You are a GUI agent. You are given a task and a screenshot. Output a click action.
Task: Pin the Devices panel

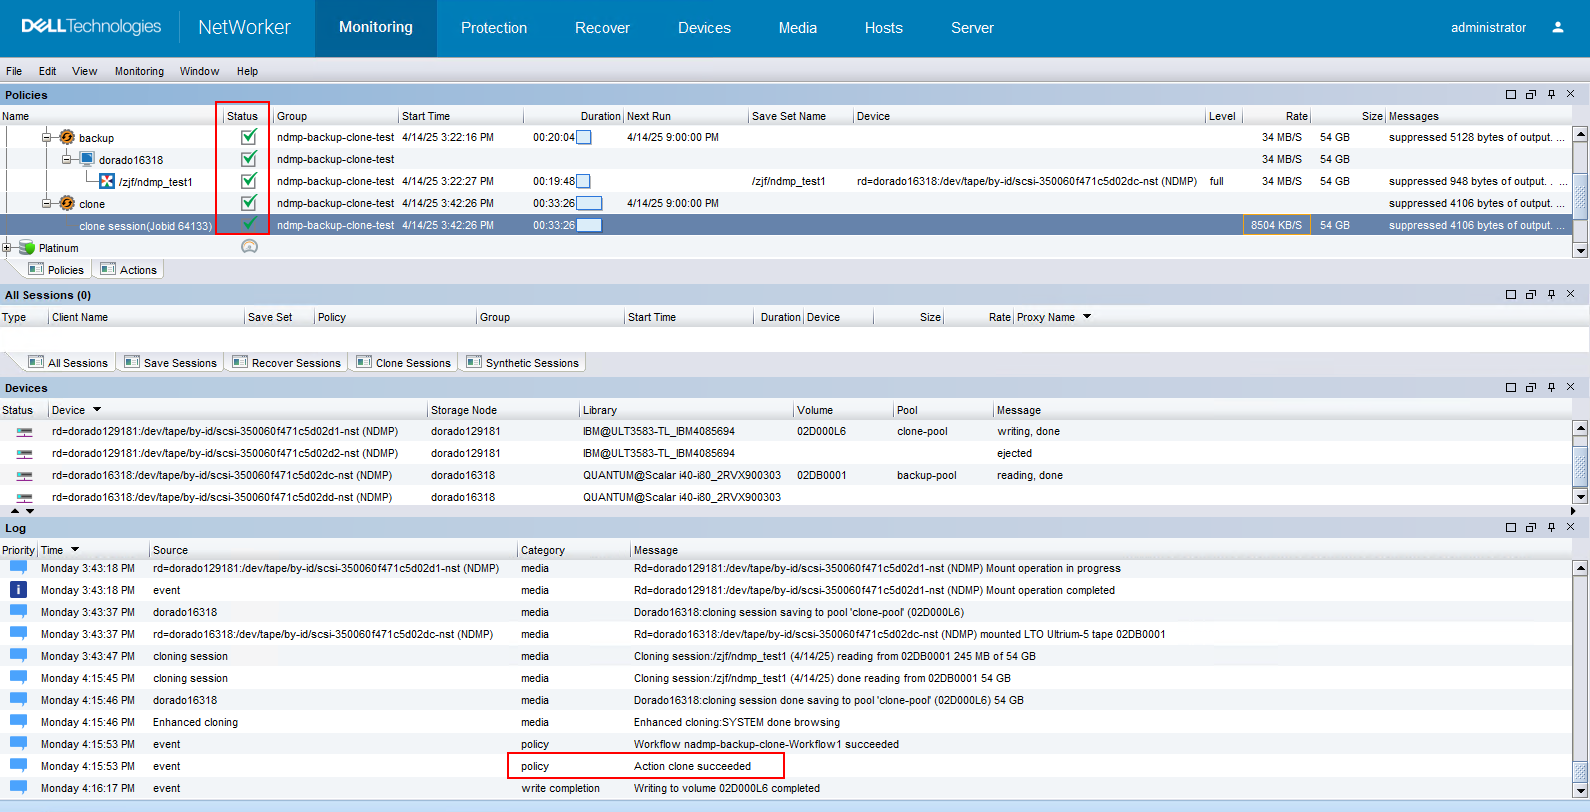click(x=1551, y=387)
